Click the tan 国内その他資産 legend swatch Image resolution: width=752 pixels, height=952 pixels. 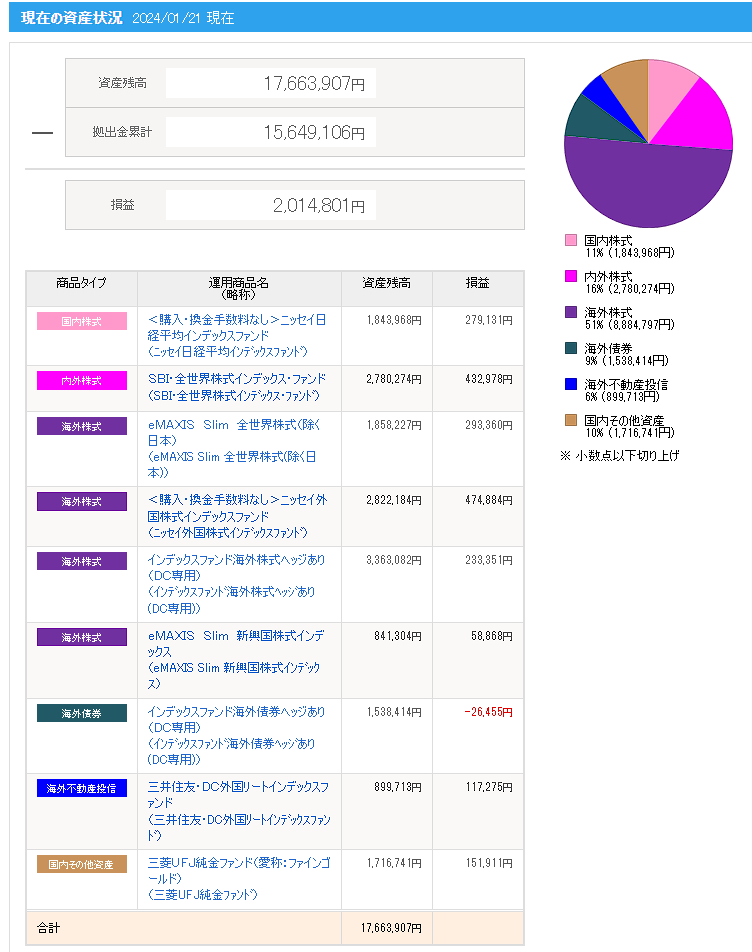click(571, 420)
